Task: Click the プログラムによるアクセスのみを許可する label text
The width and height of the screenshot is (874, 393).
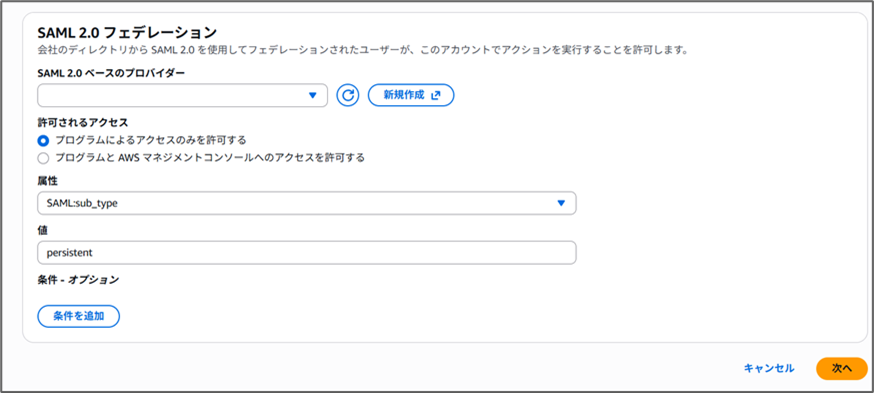Action: tap(150, 140)
